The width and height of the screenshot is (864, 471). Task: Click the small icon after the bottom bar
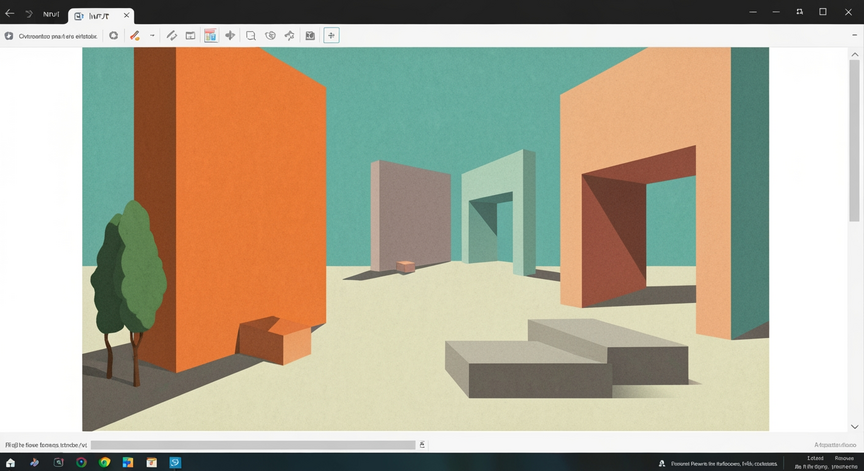pyautogui.click(x=423, y=445)
